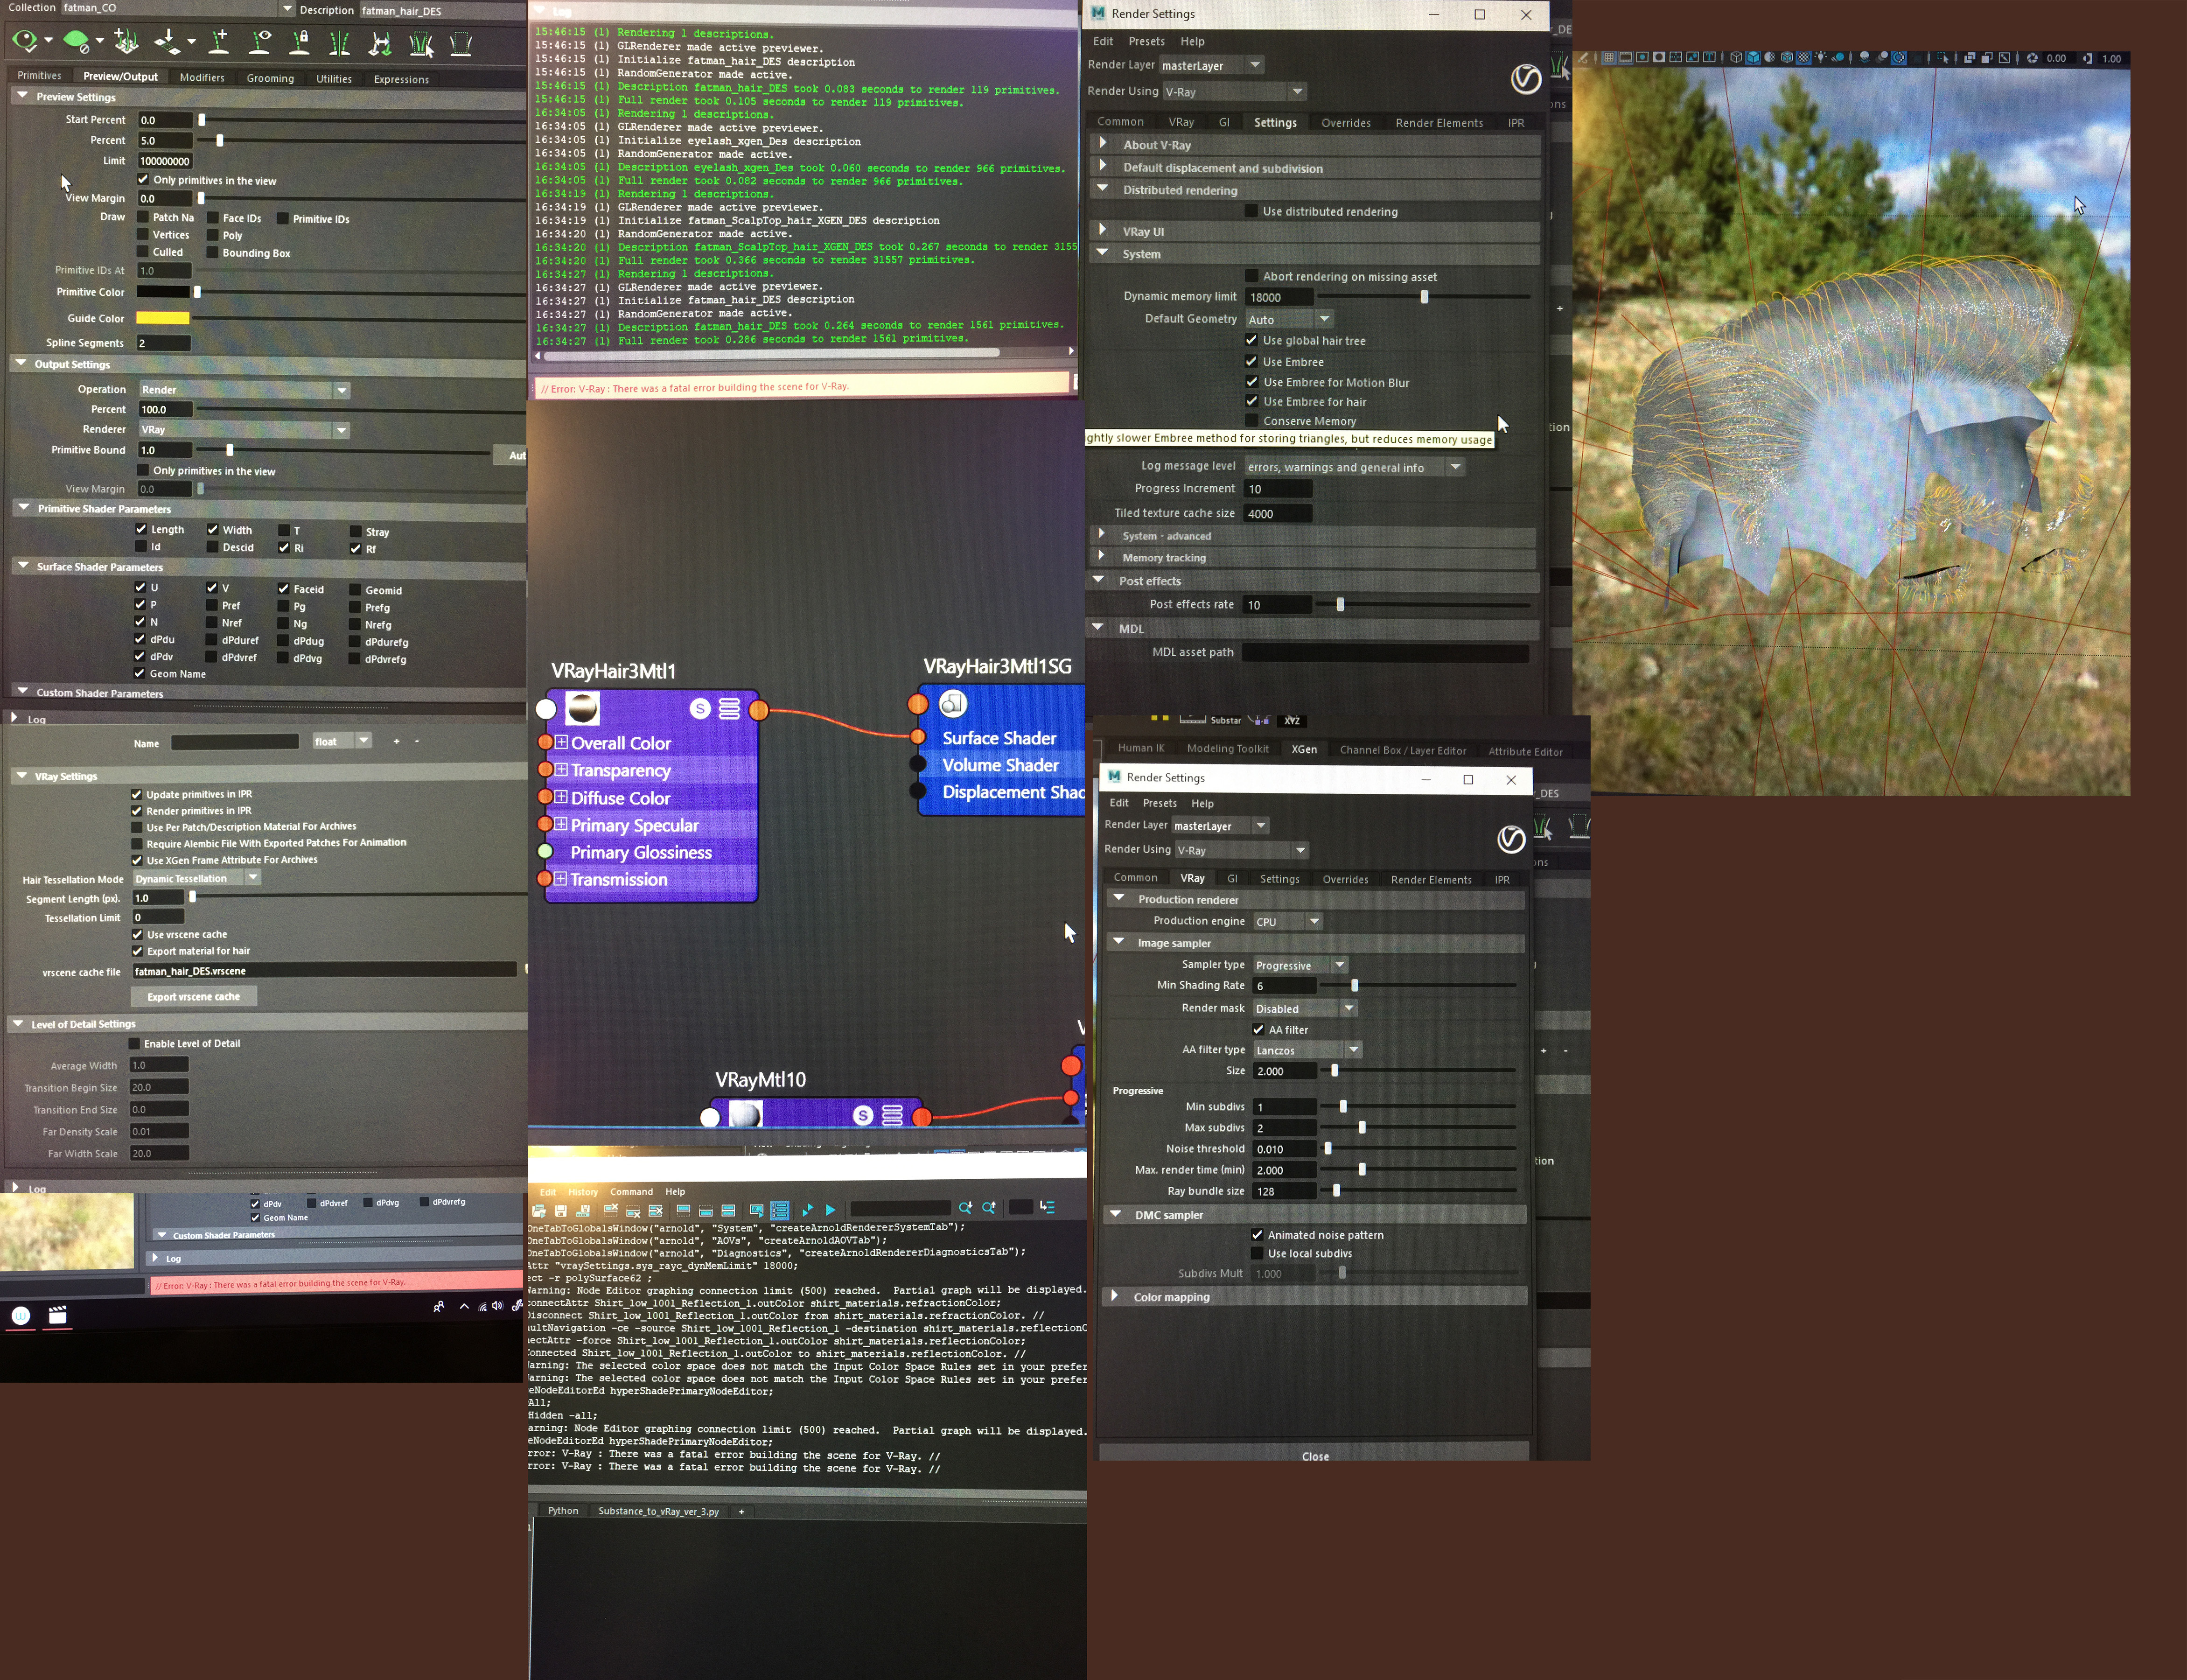Enable Level of Detail checkbox
This screenshot has height=1680, width=2187.
[134, 1043]
